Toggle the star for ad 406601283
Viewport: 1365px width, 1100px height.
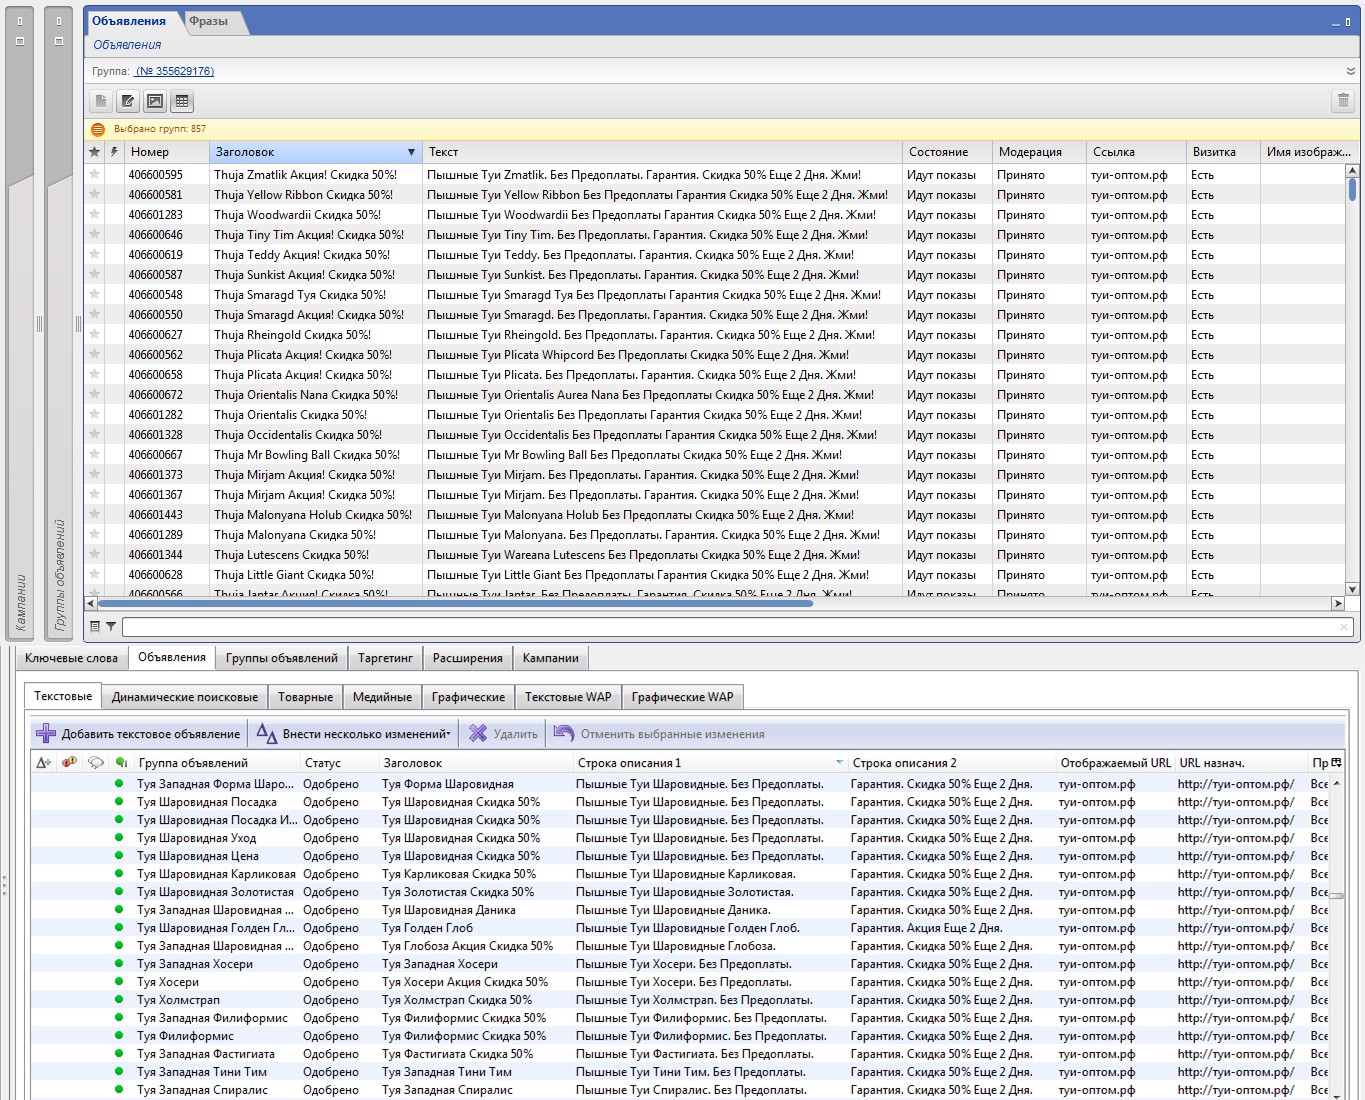[x=95, y=215]
